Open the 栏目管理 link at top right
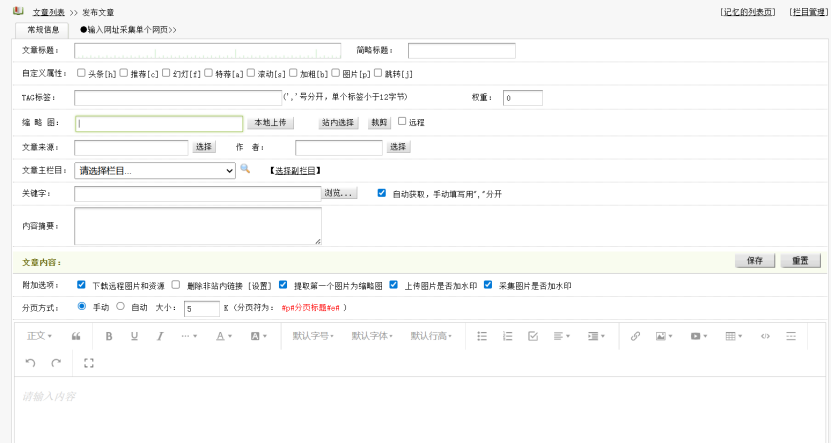 tap(805, 12)
